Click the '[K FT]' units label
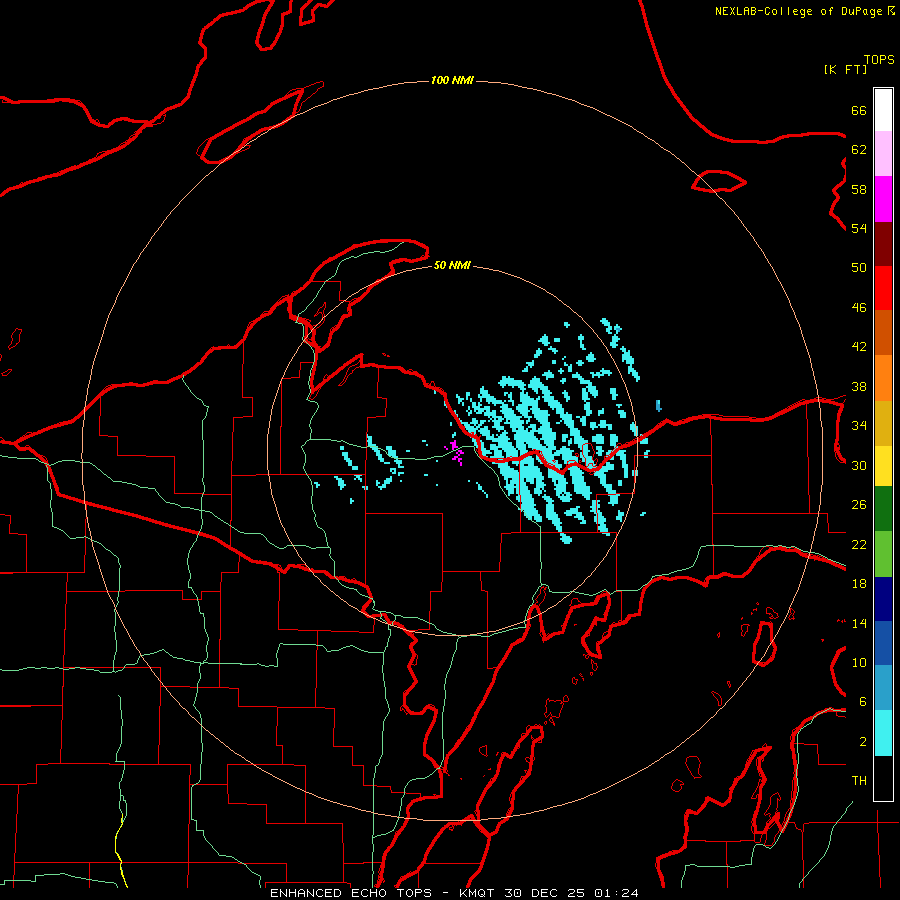This screenshot has height=900, width=900. [845, 69]
